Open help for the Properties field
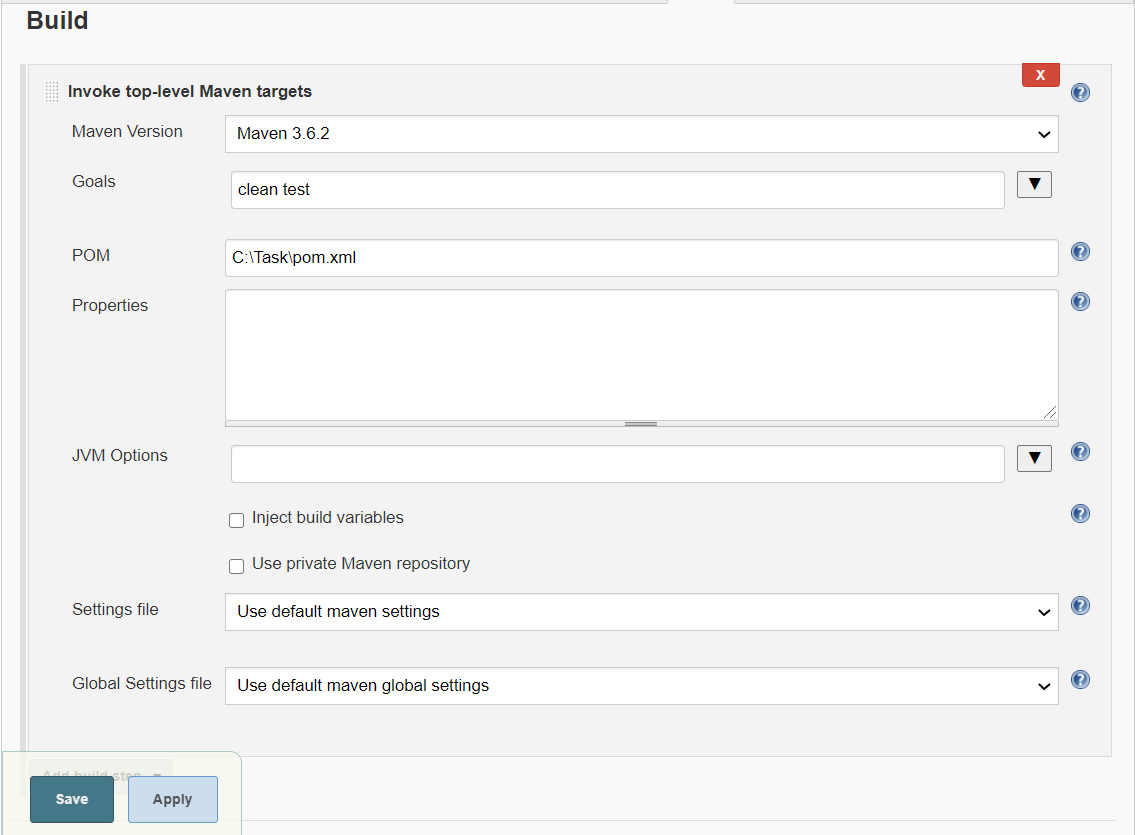Screen dimensions: 1135x835 coord(1080,301)
